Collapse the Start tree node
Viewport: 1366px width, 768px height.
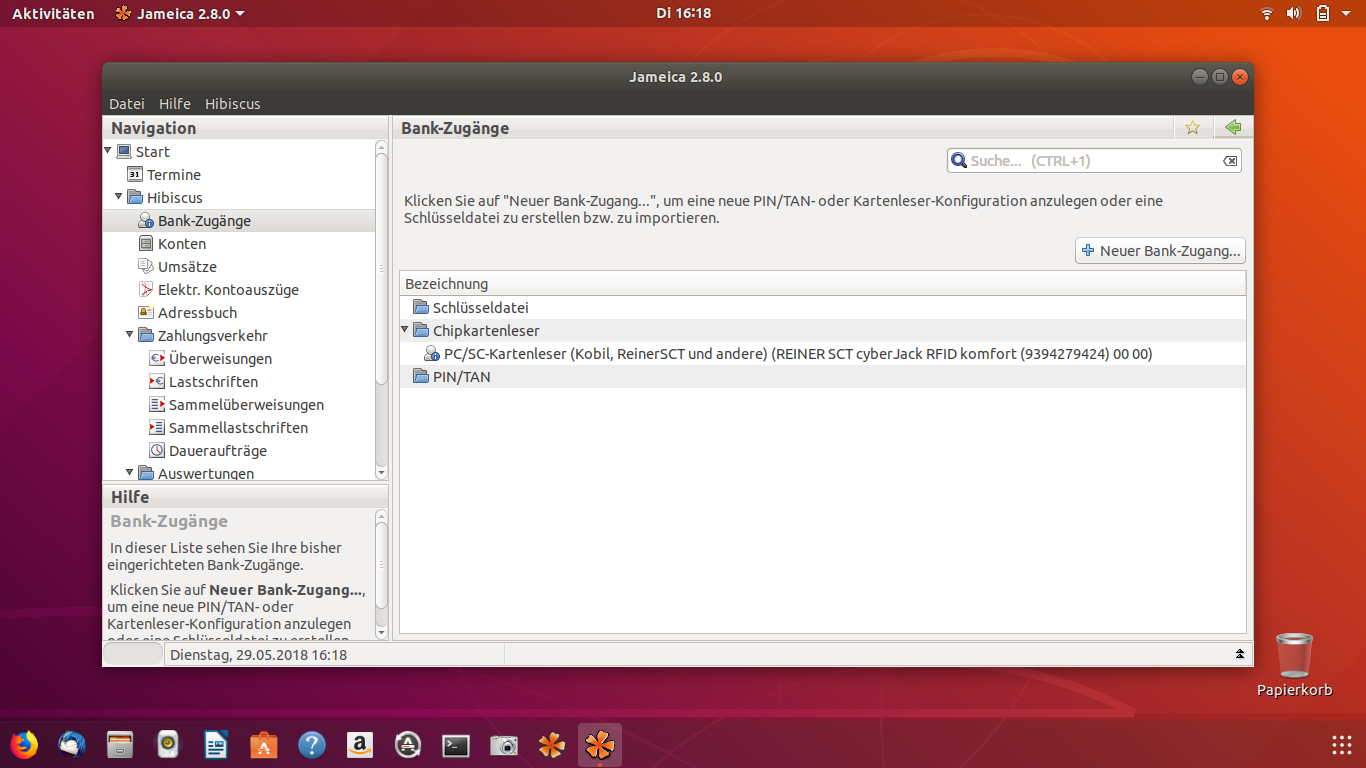(108, 151)
